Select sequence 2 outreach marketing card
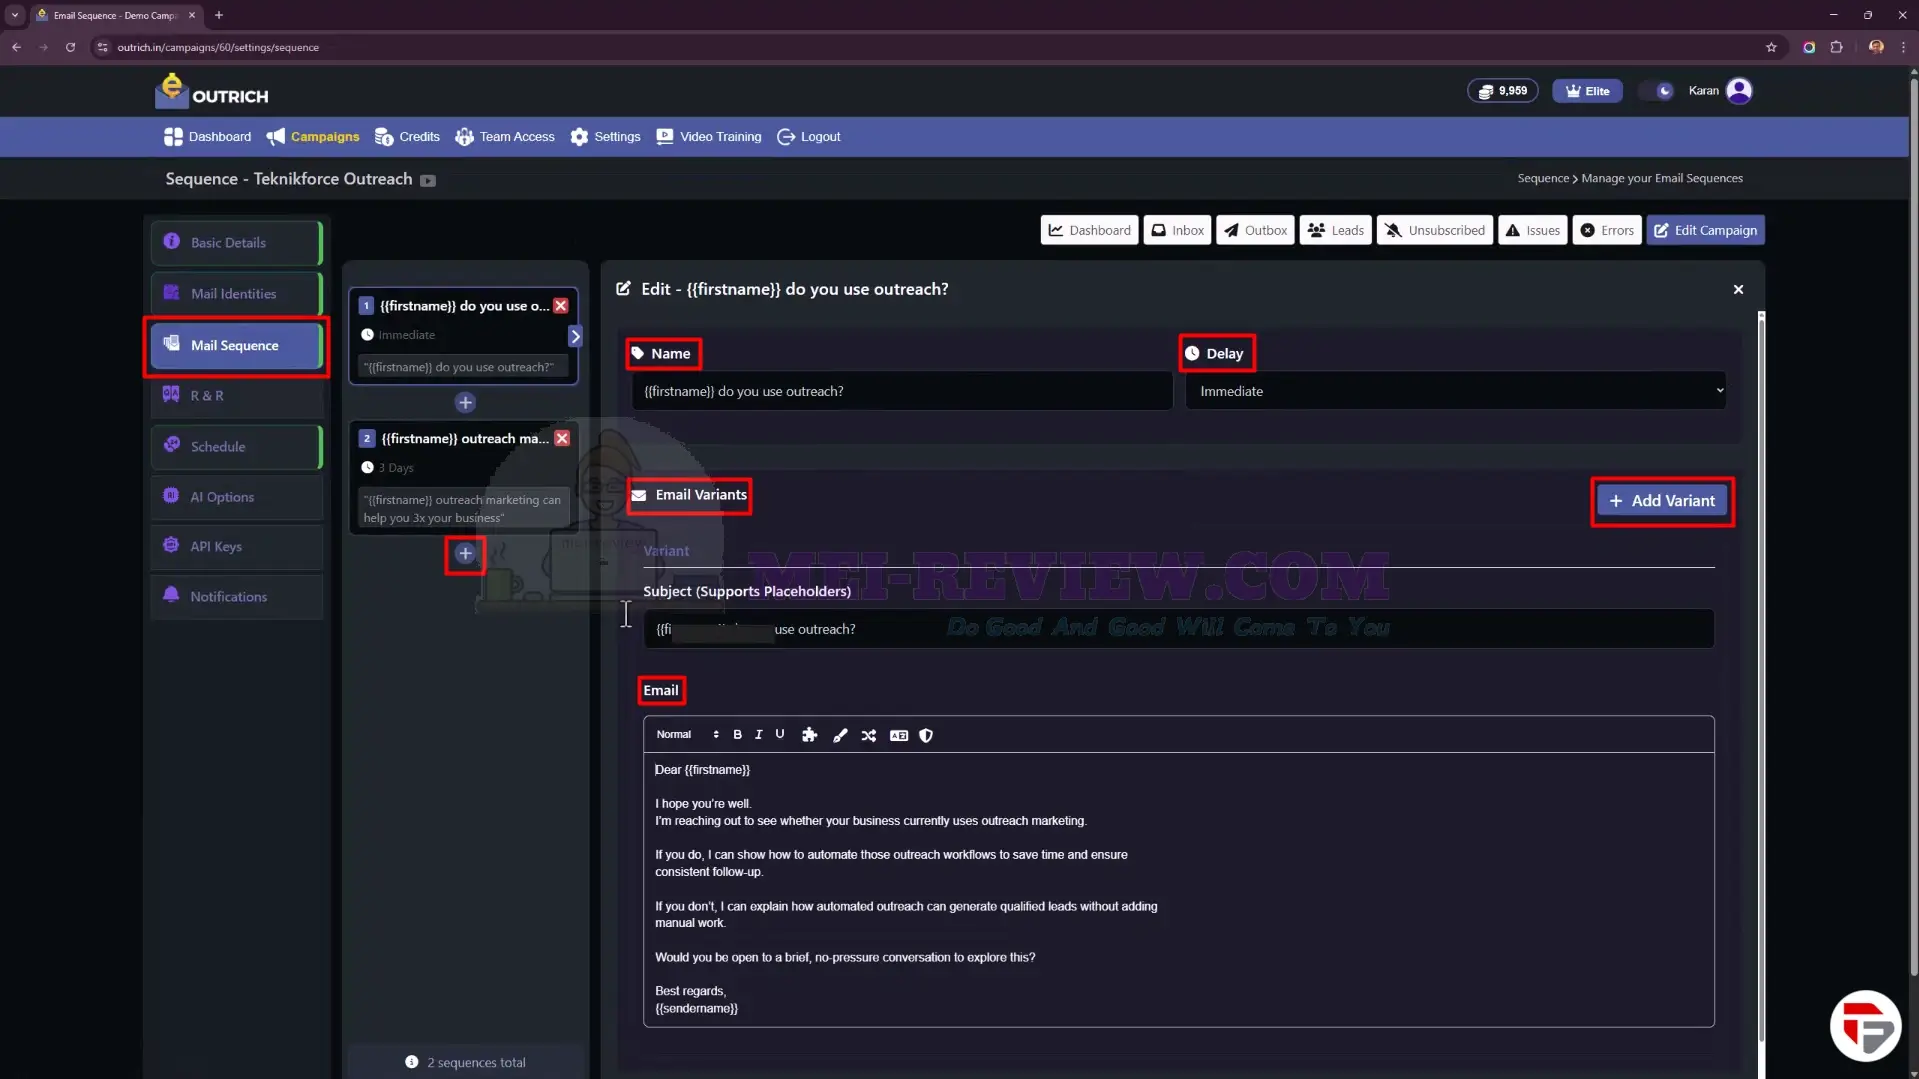Image resolution: width=1919 pixels, height=1079 pixels. [x=463, y=477]
